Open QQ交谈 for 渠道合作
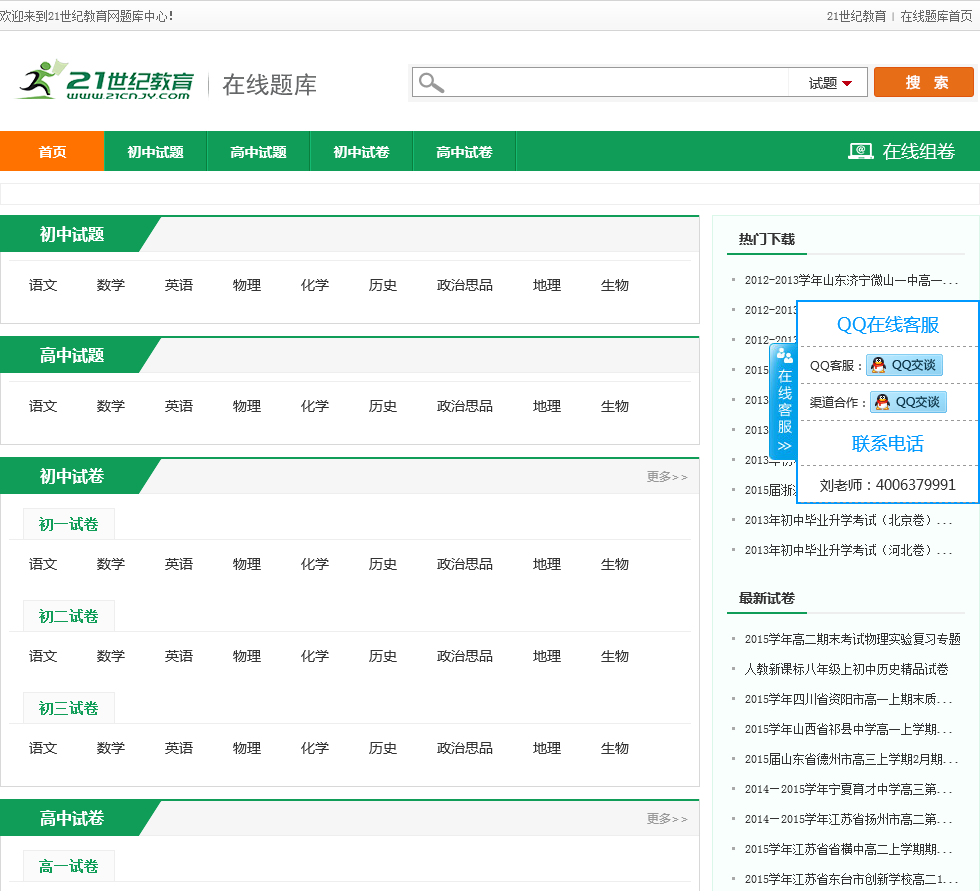This screenshot has width=980, height=891. (x=907, y=402)
